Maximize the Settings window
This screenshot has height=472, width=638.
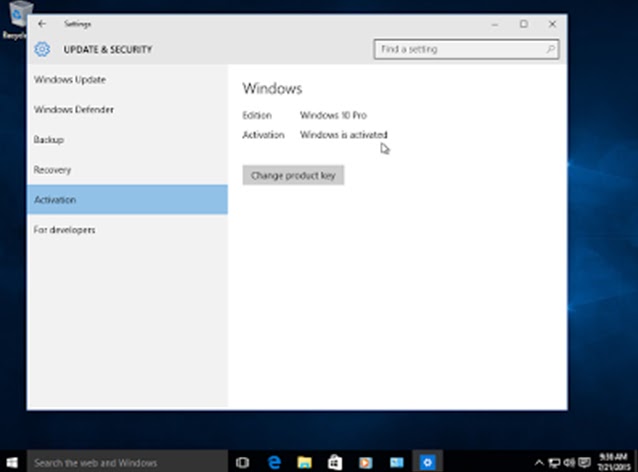click(524, 24)
